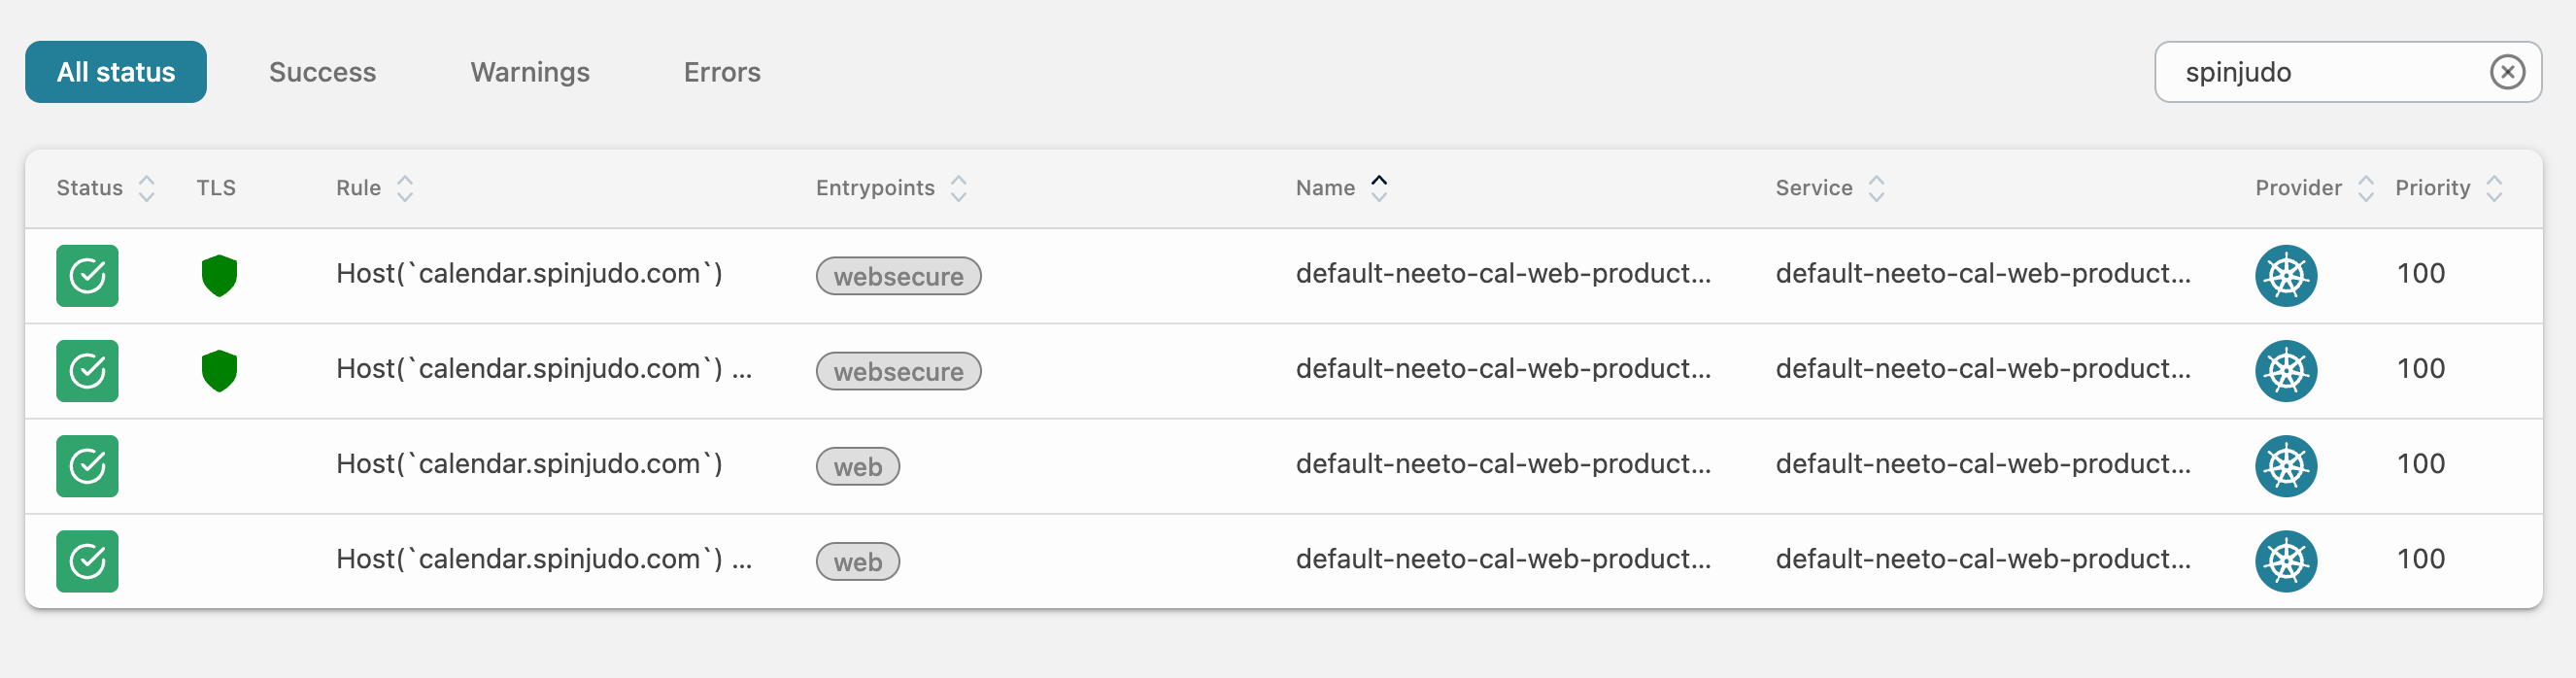Click the websecure entrypoint badge on first row

coord(897,276)
